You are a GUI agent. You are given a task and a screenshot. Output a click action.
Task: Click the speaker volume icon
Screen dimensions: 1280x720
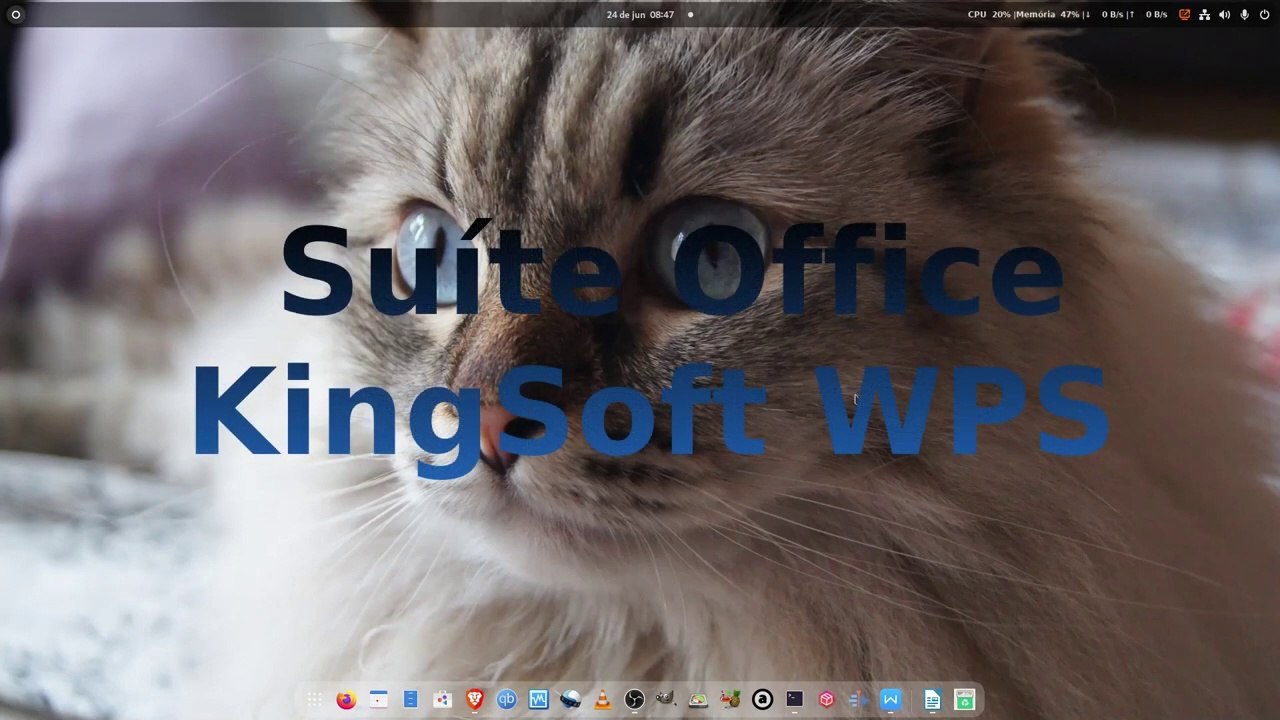tap(1225, 15)
